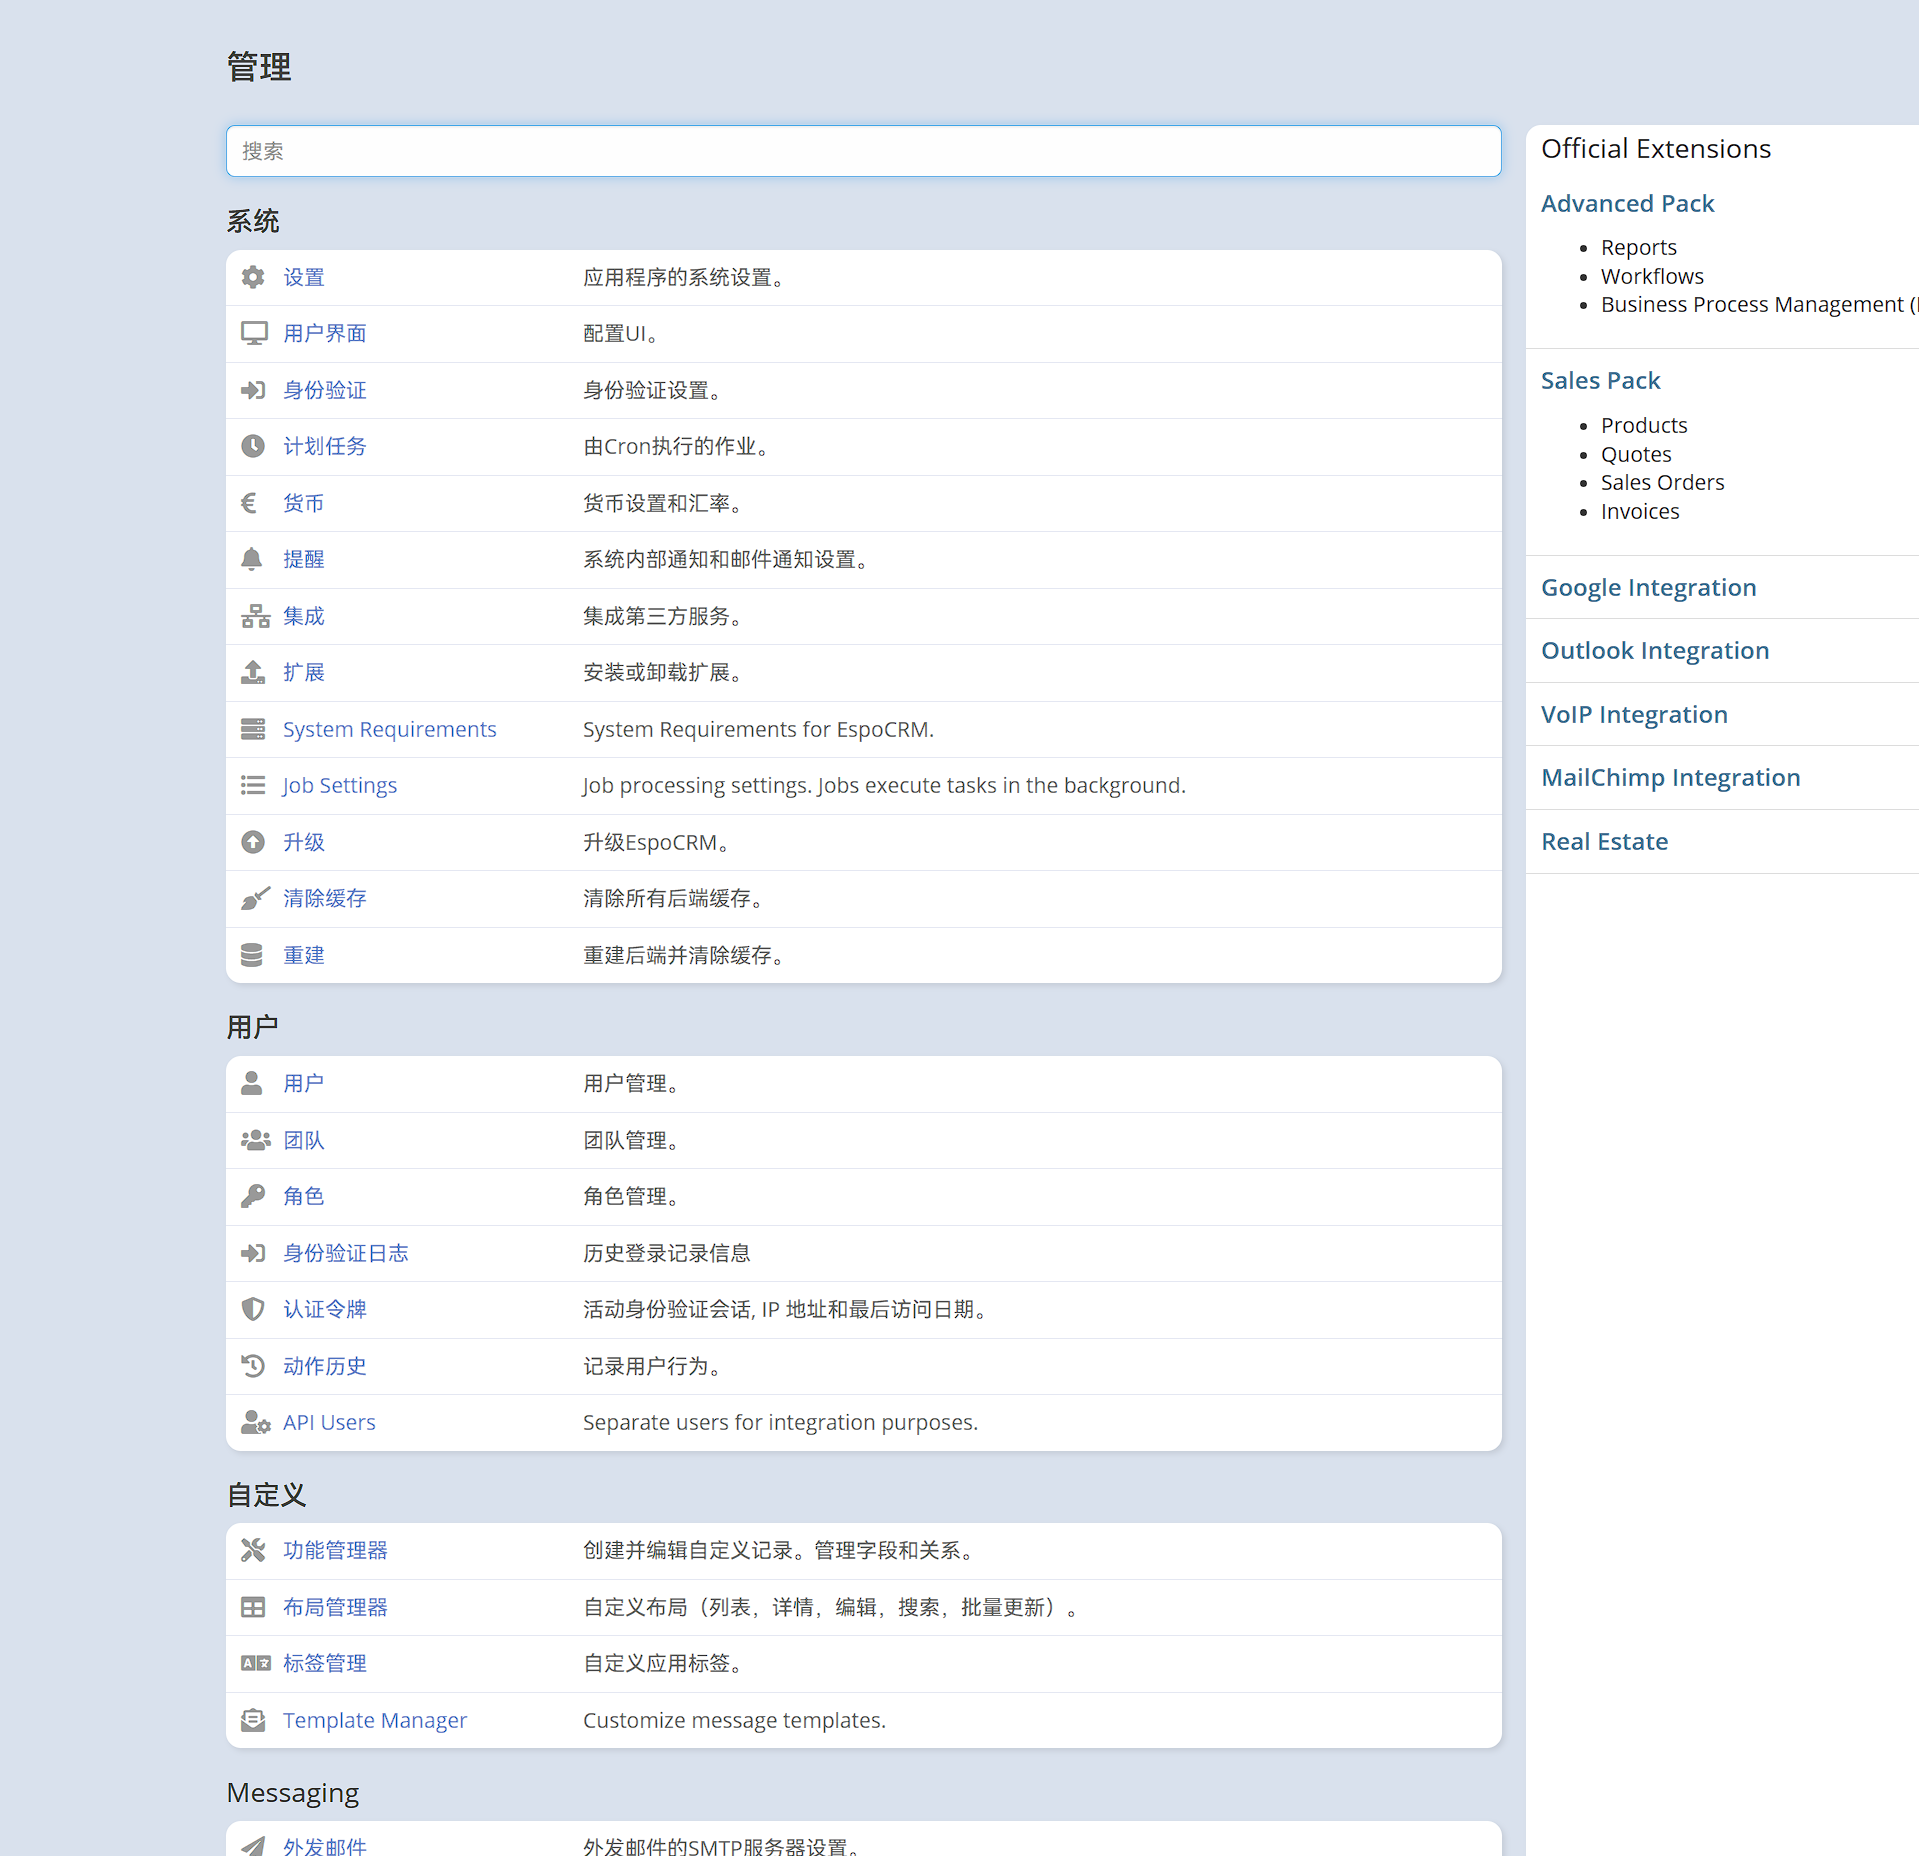Click the user-cog icon beside API Users
The height and width of the screenshot is (1856, 1919).
tap(255, 1422)
